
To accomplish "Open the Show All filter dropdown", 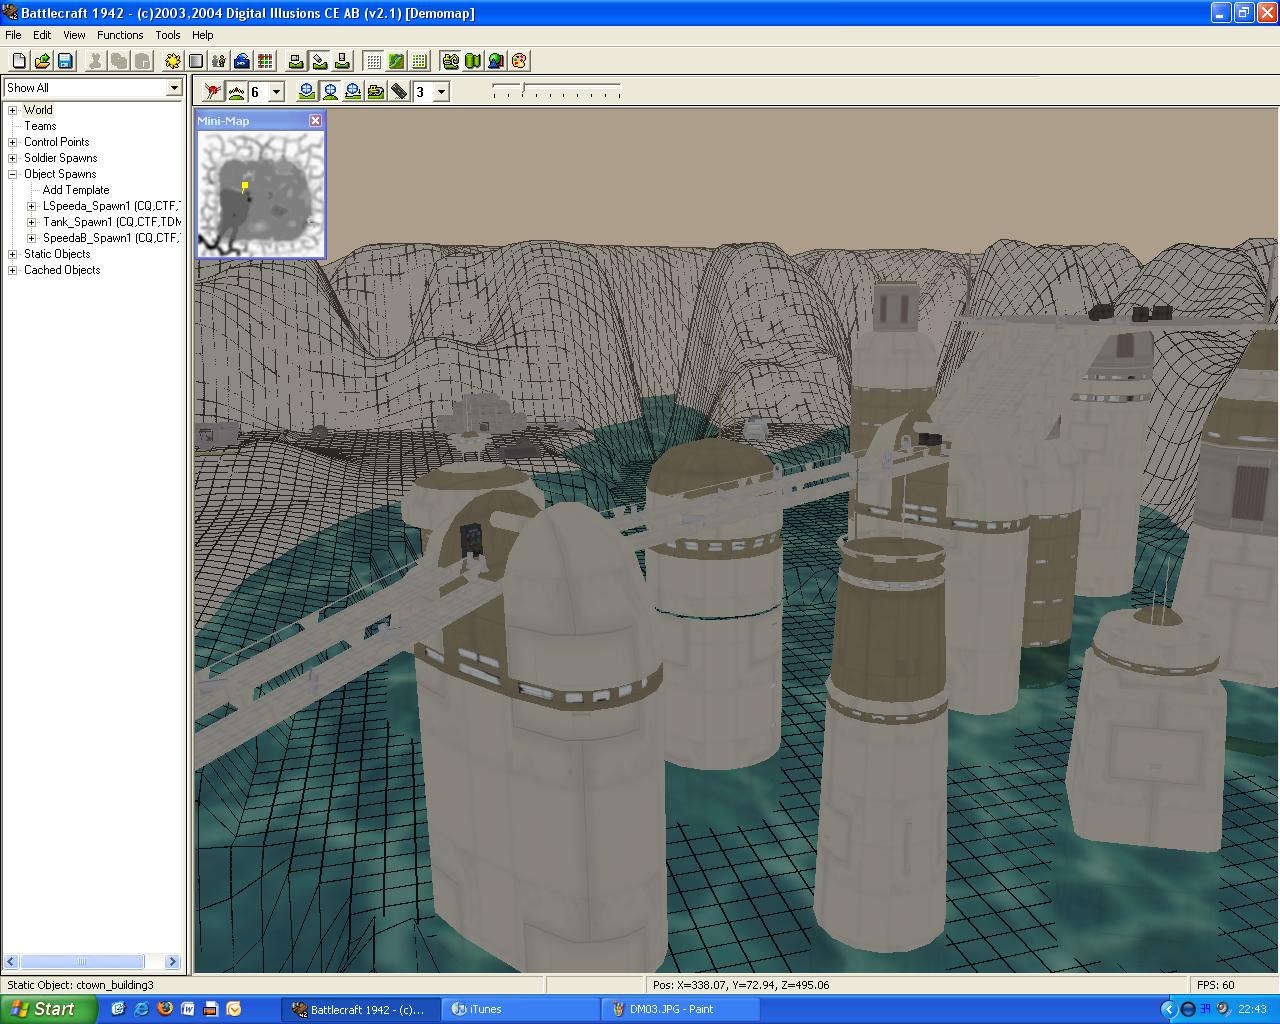I will [174, 88].
